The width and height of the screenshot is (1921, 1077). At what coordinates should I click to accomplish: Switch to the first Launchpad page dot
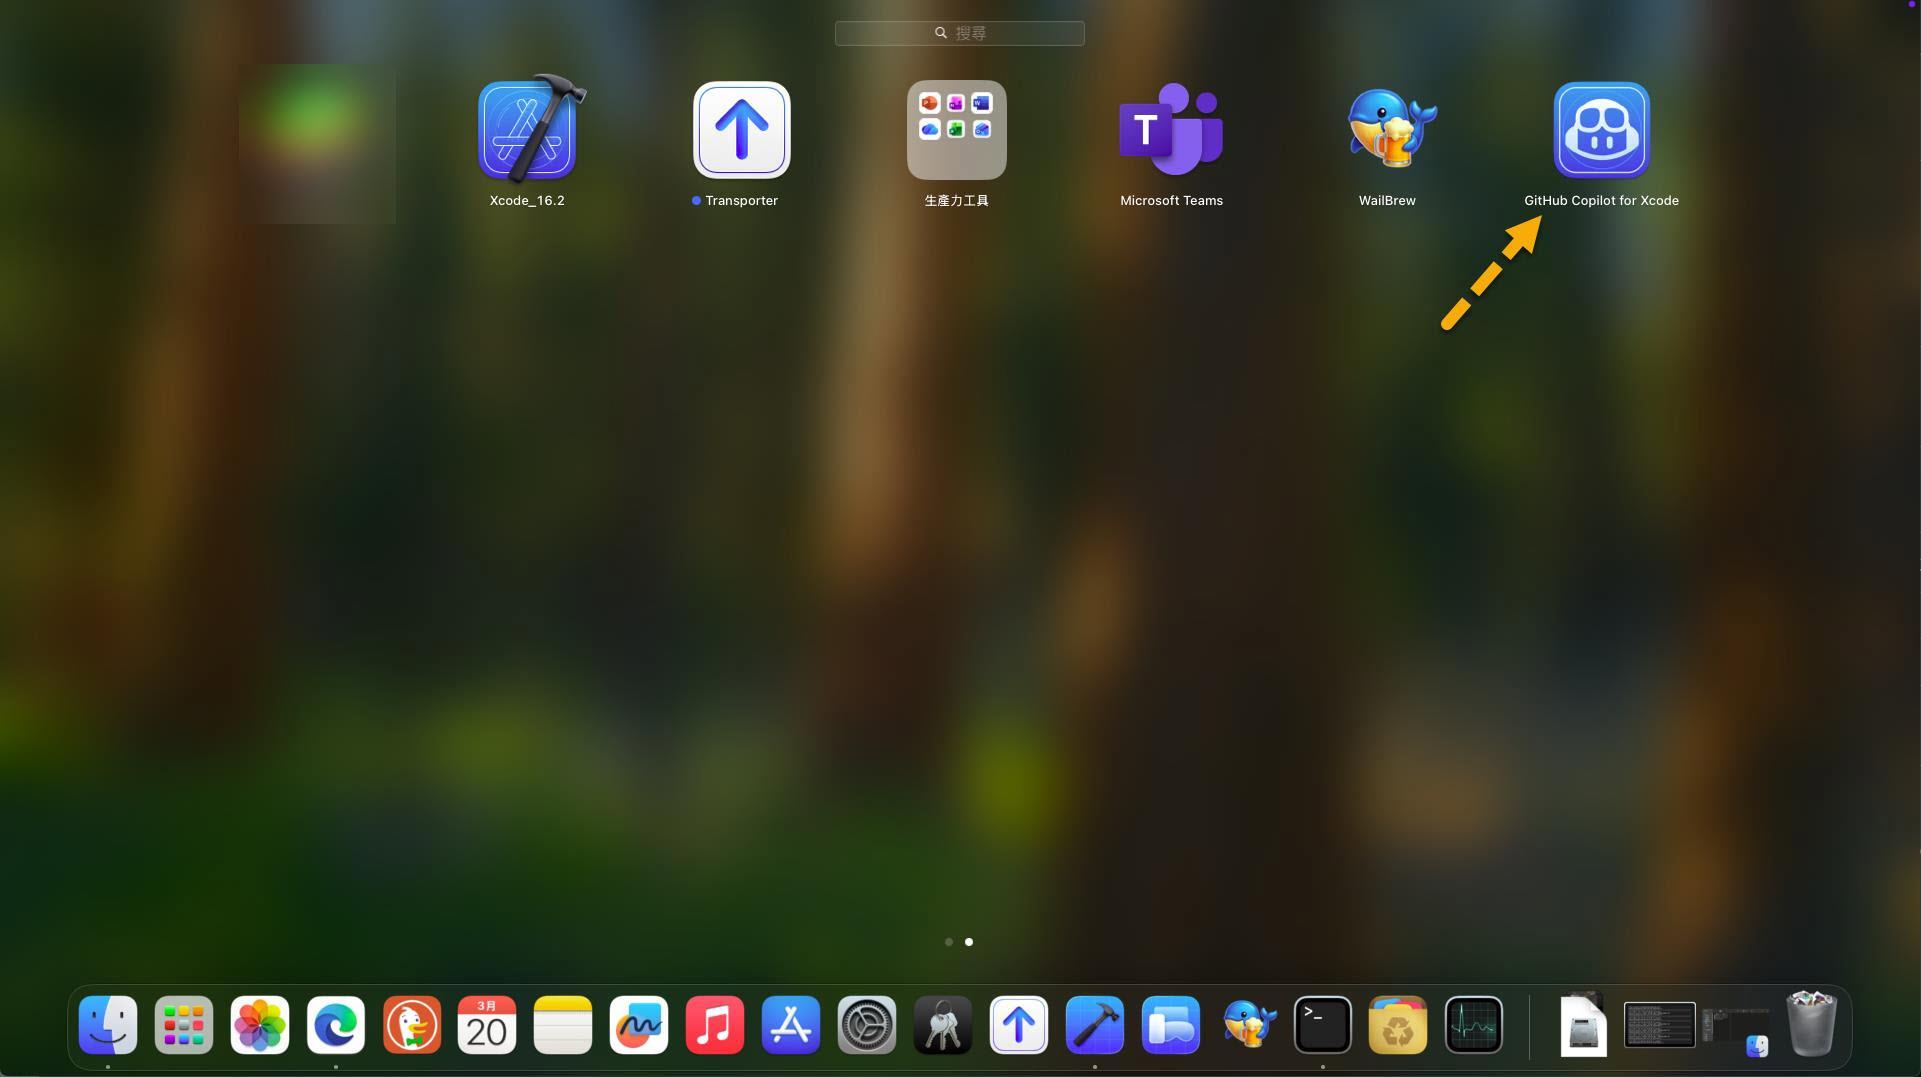(948, 942)
